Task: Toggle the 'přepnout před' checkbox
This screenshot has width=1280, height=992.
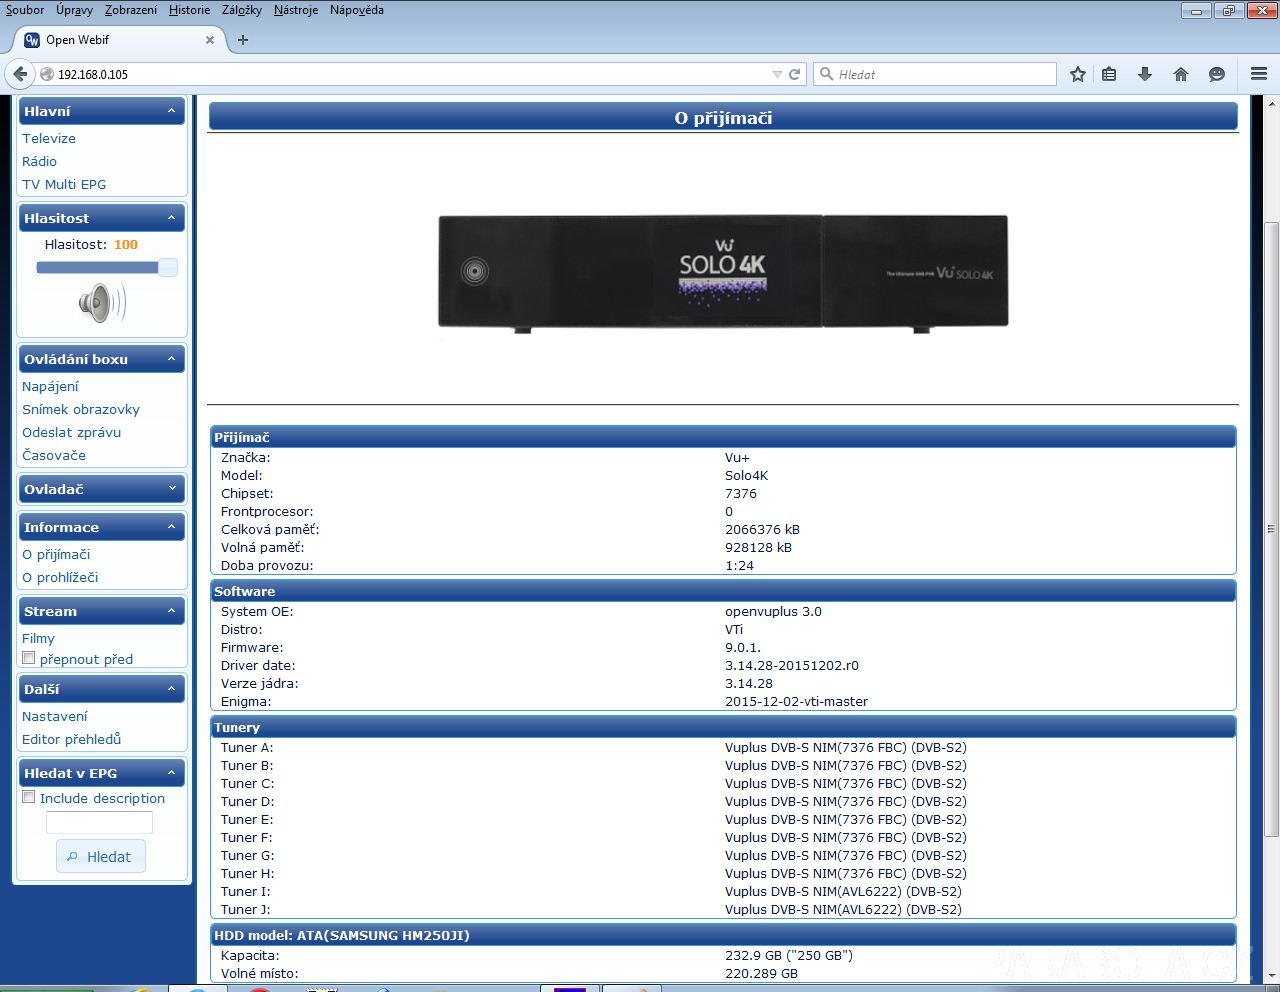Action: point(29,658)
